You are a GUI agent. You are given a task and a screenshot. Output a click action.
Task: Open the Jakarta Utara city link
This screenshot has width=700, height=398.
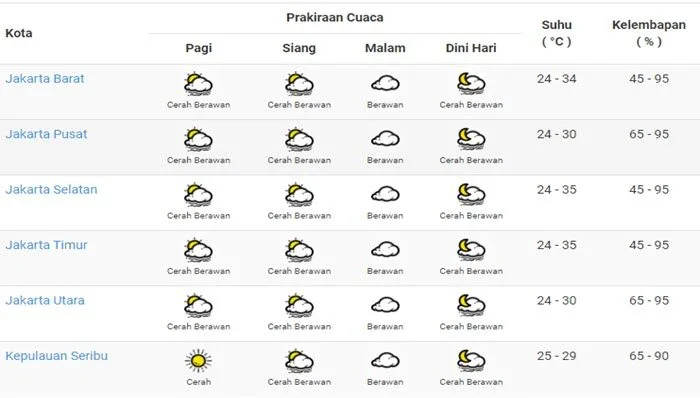click(45, 300)
